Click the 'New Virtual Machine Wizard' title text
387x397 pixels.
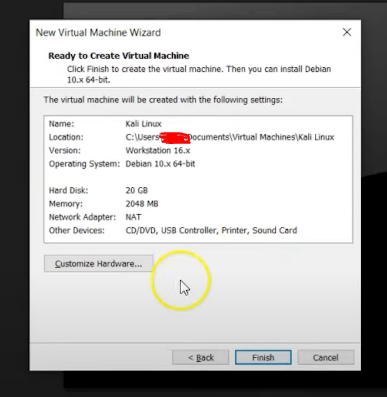click(x=98, y=32)
